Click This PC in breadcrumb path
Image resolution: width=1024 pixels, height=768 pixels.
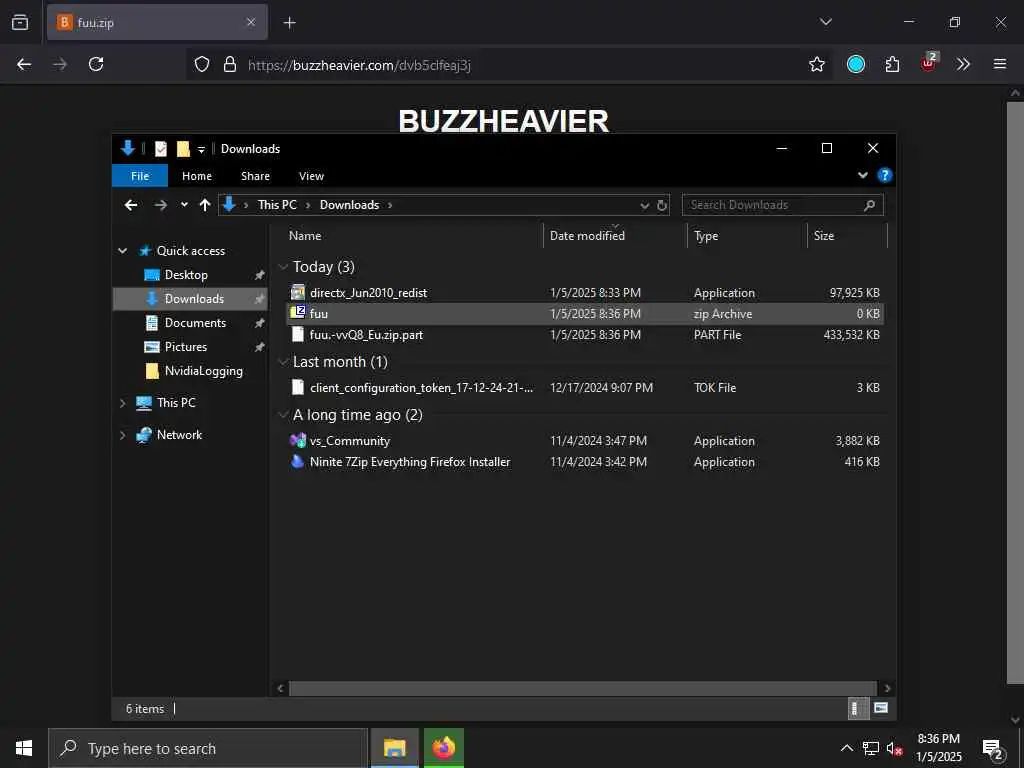tap(277, 204)
